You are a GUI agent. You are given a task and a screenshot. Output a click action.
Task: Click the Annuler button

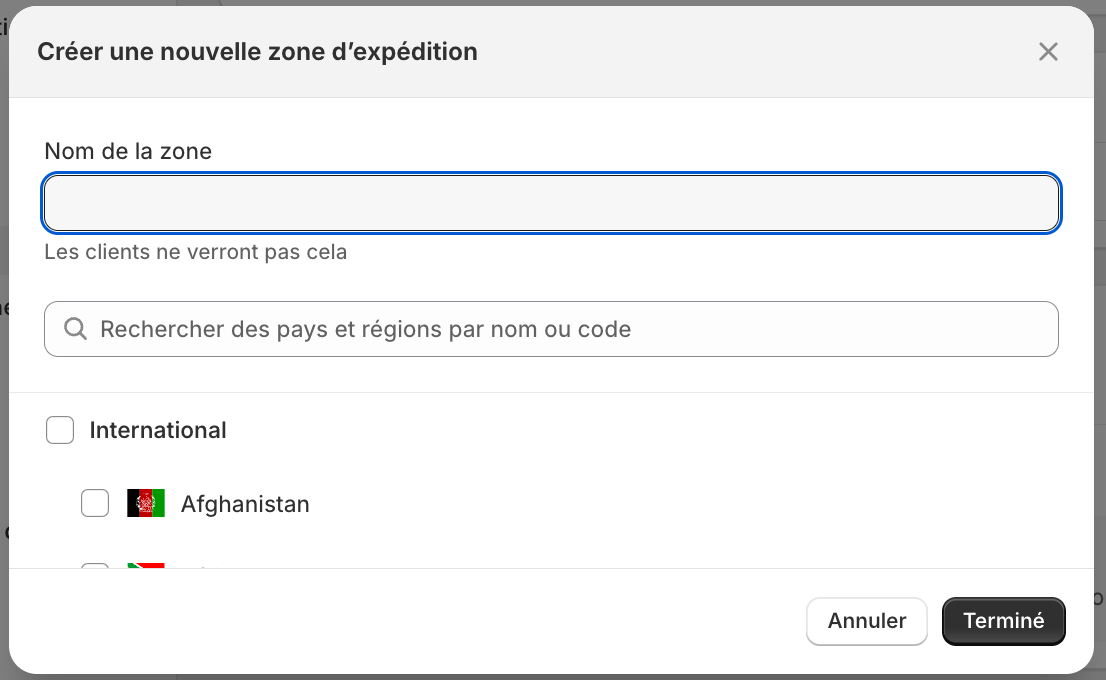(867, 621)
